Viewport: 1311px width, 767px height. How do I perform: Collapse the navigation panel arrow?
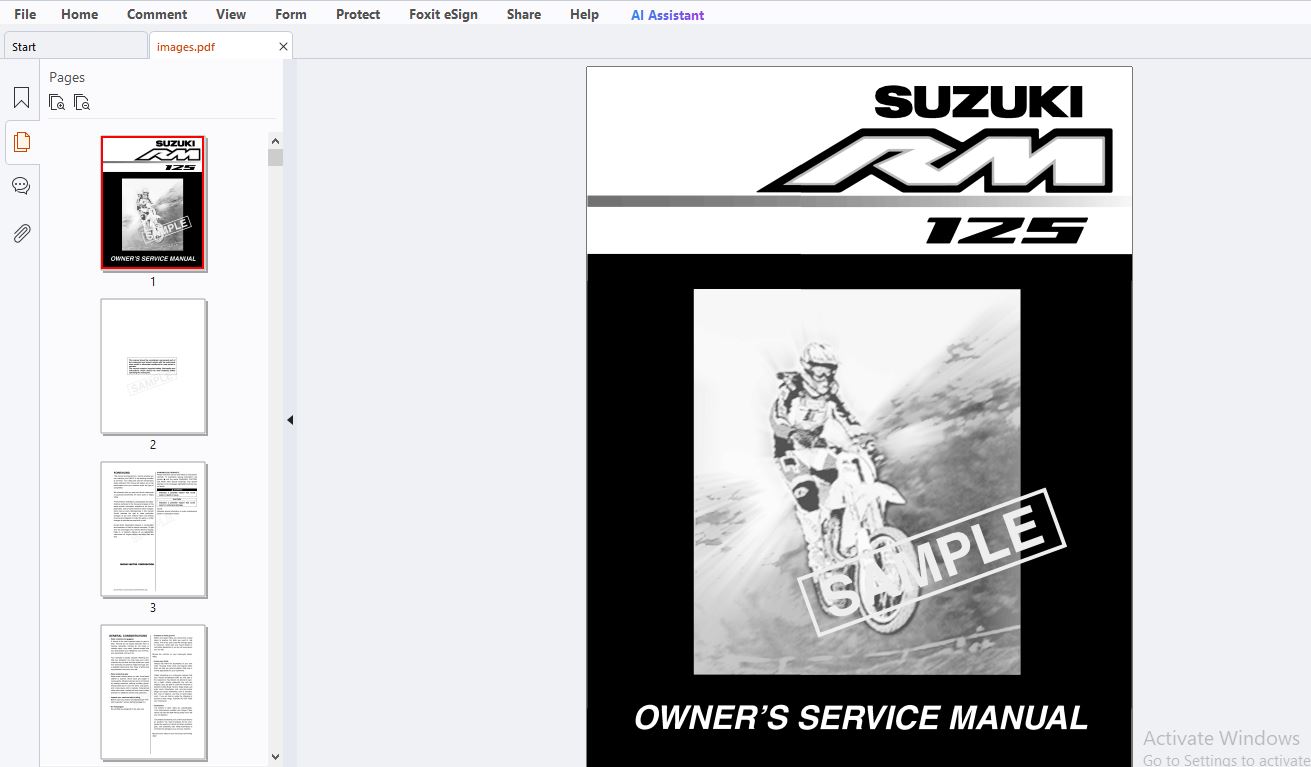tap(290, 420)
